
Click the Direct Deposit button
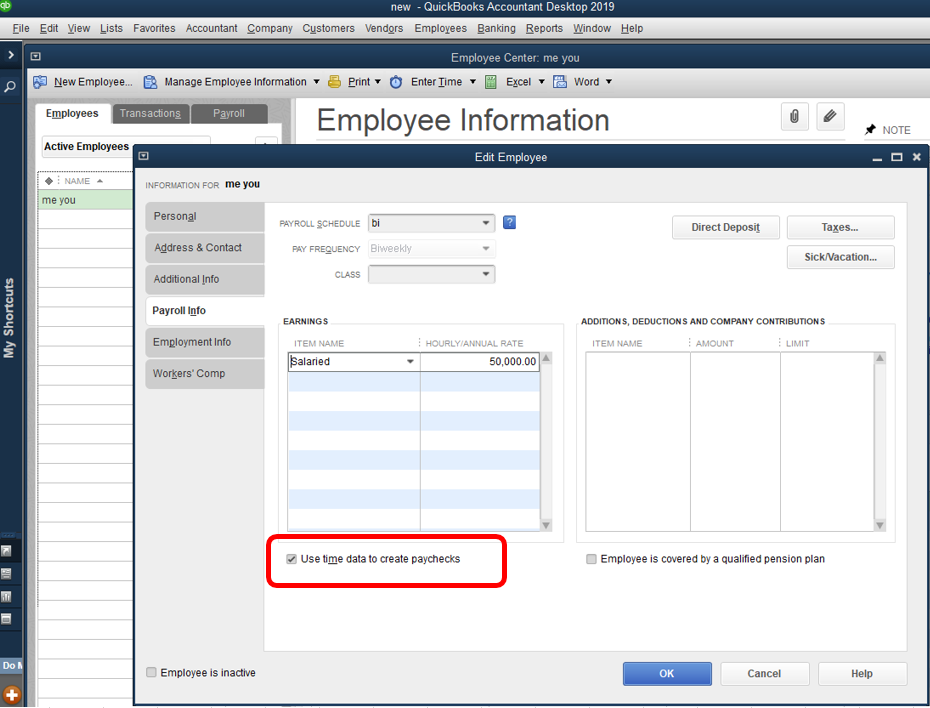coord(725,227)
